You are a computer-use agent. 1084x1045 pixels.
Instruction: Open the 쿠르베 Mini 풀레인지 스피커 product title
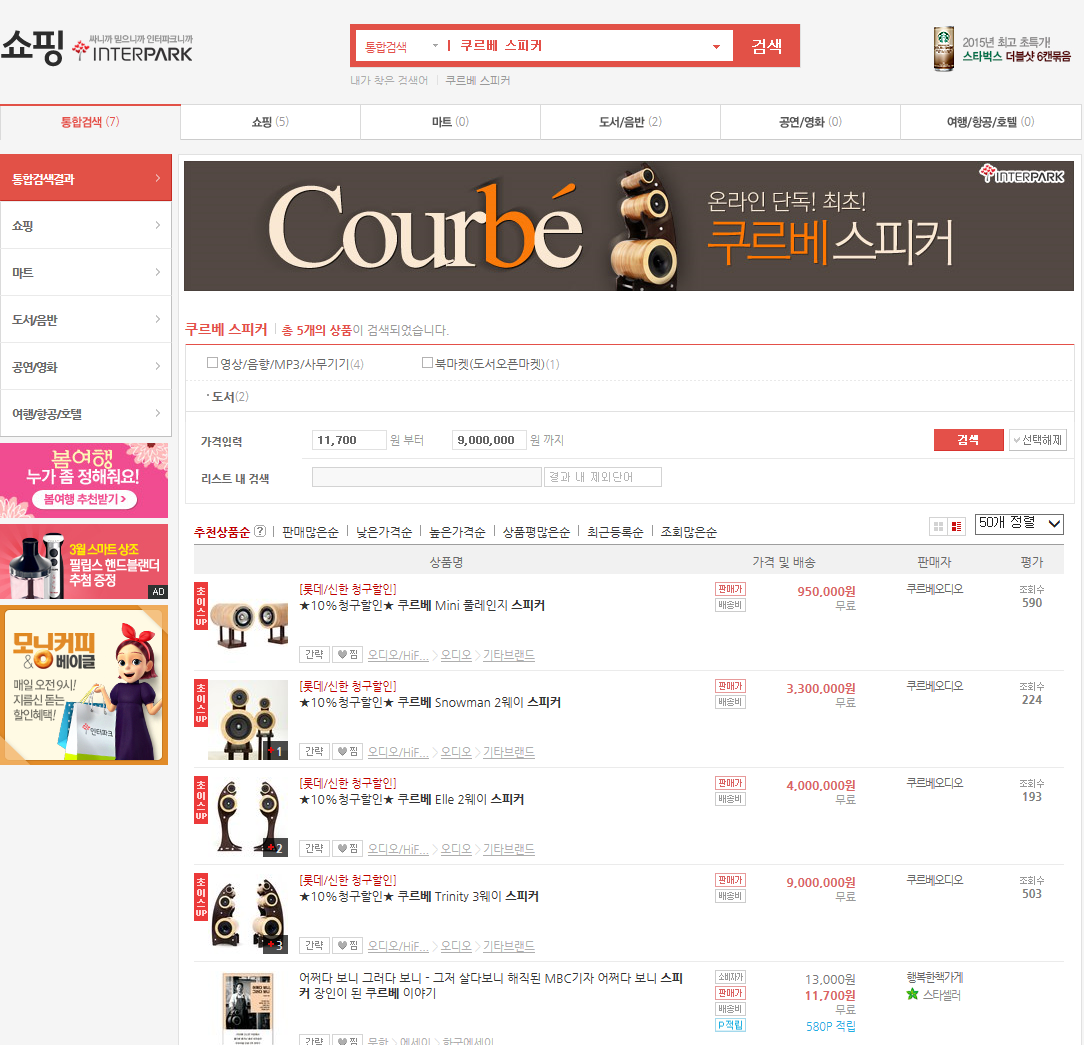[422, 605]
